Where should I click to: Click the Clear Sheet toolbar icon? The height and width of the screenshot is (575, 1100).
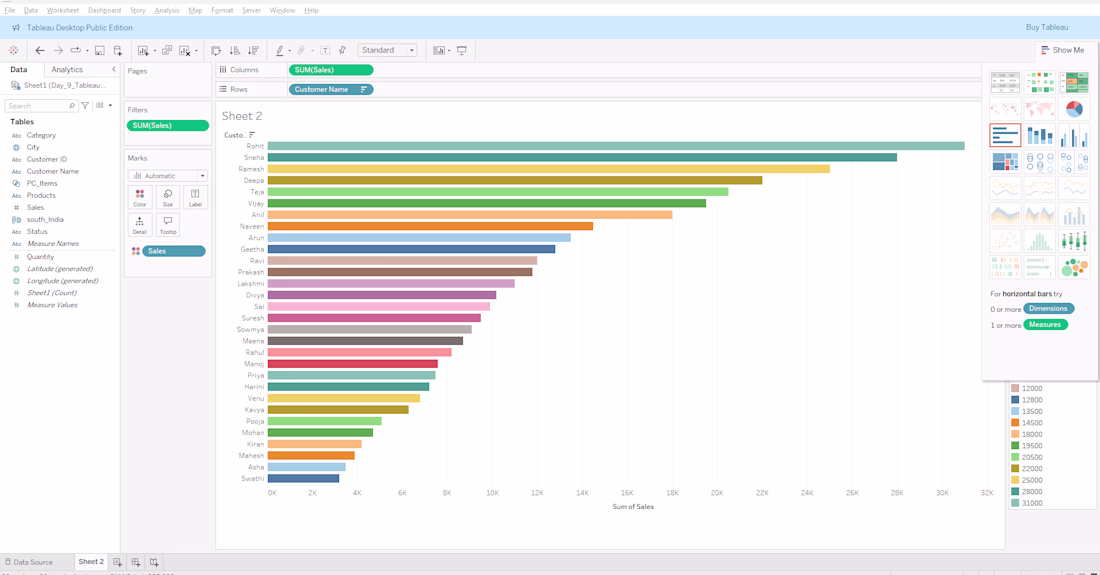185,50
